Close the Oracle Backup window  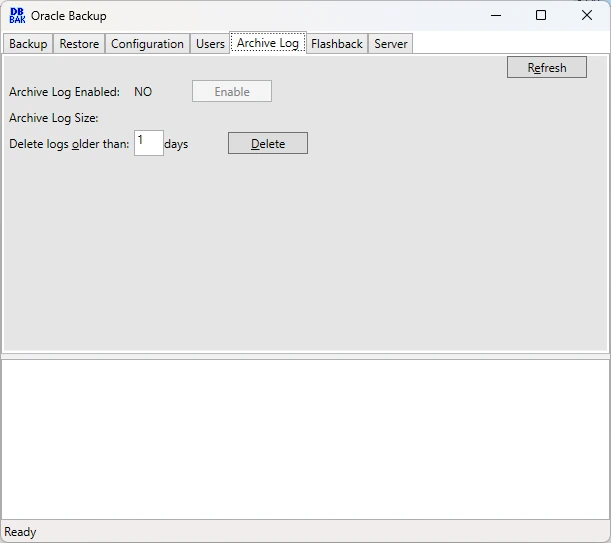tap(587, 16)
